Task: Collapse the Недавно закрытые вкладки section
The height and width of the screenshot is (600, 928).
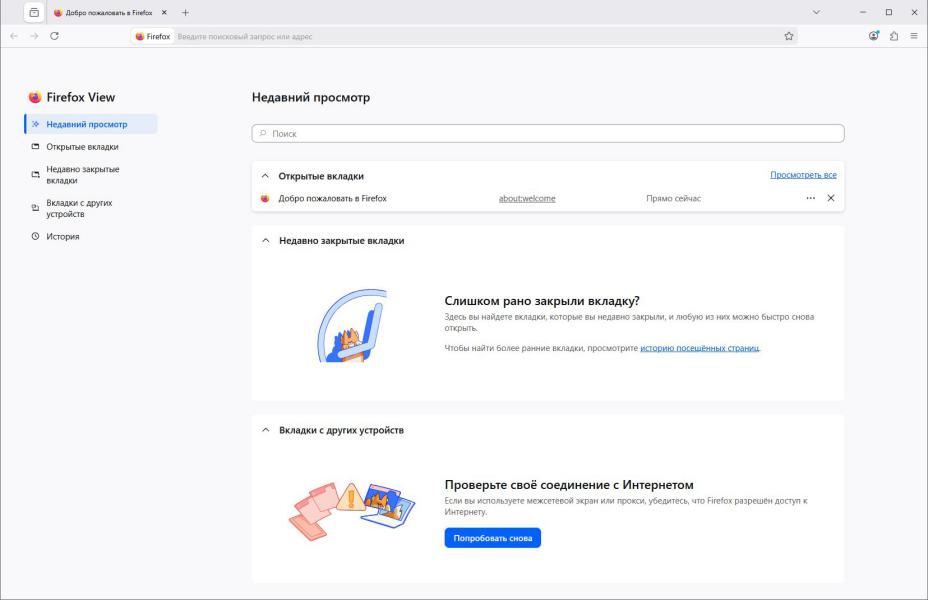Action: 265,241
